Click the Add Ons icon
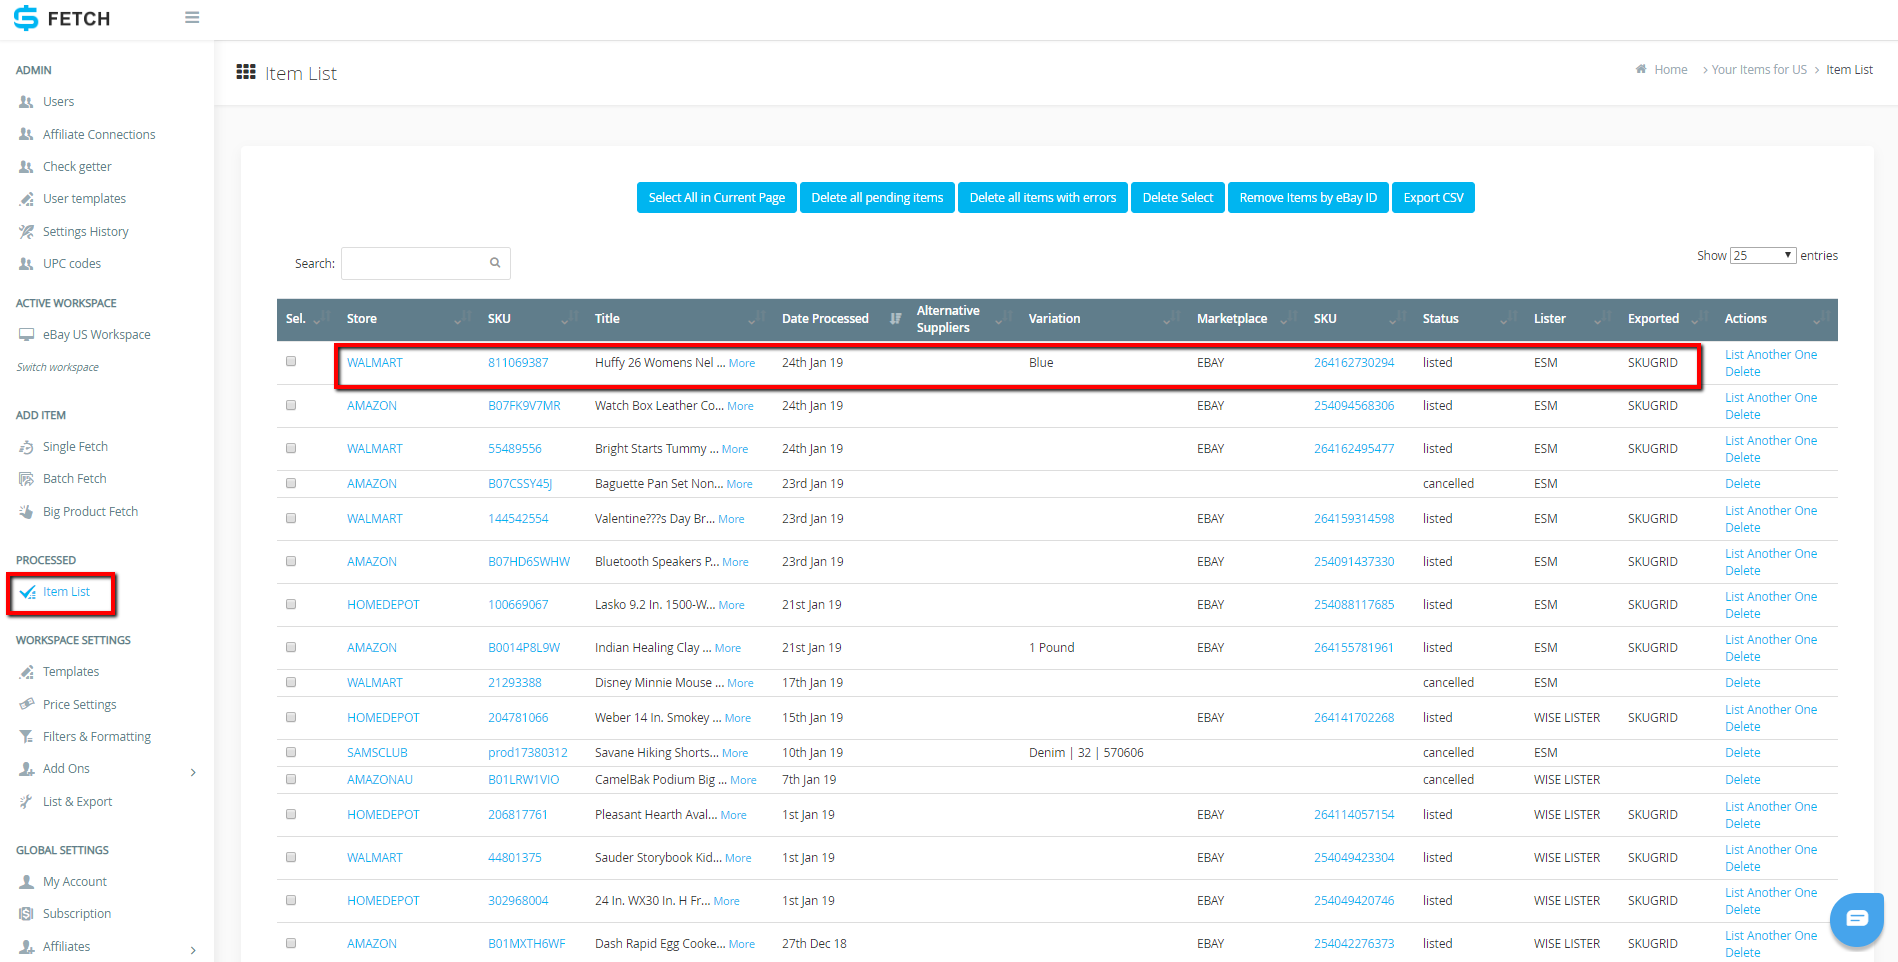This screenshot has height=962, width=1898. [x=27, y=769]
